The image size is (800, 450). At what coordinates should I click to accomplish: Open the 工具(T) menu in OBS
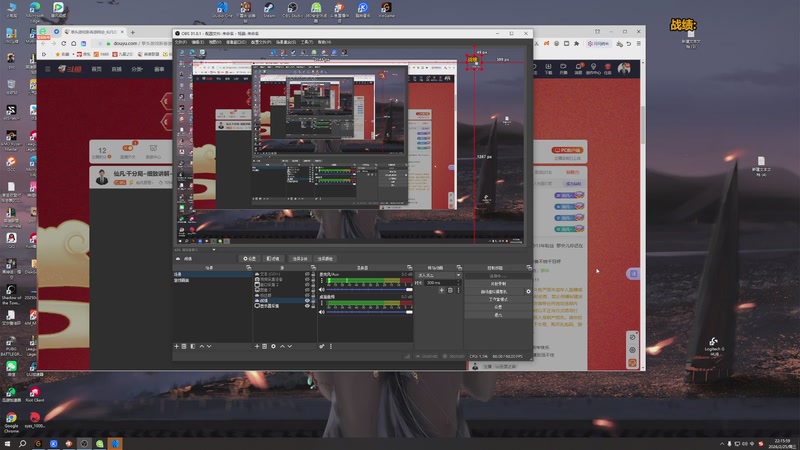point(307,42)
